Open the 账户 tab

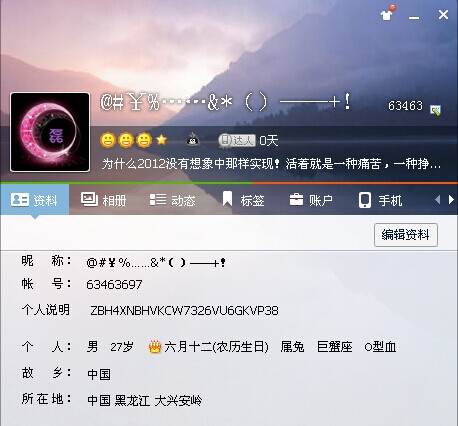click(x=311, y=200)
